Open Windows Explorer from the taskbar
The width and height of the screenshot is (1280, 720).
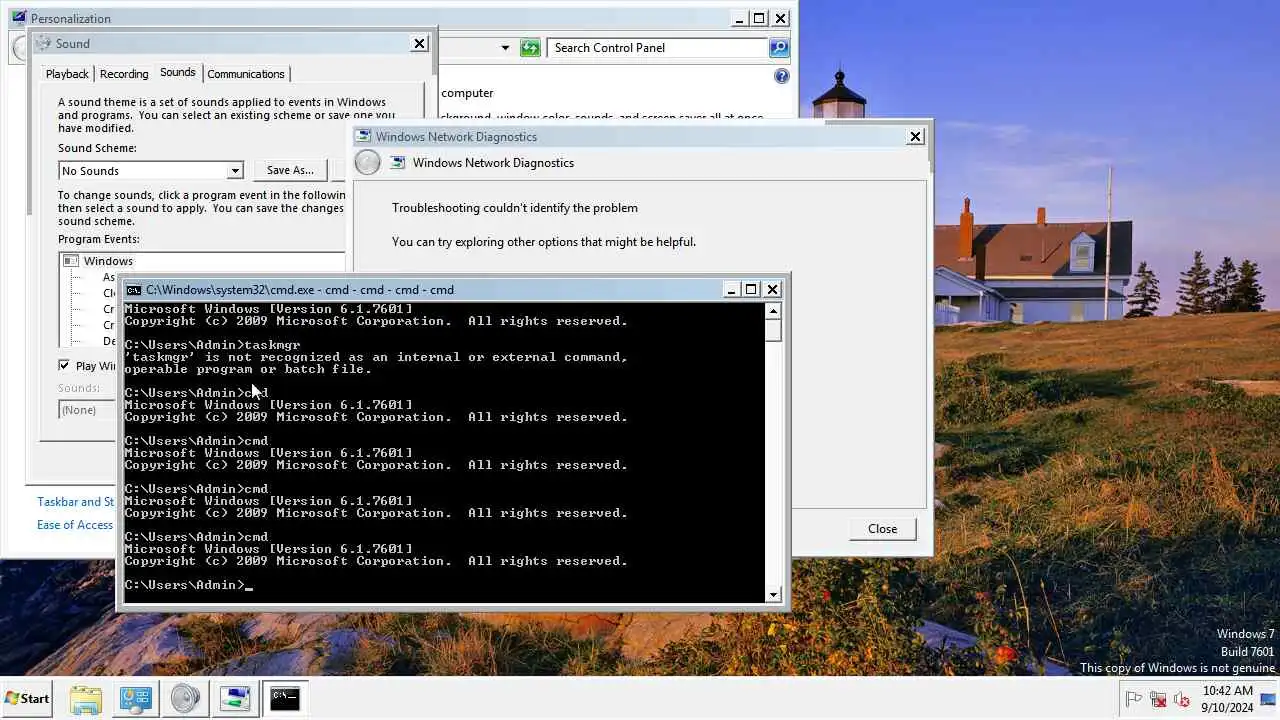pos(86,698)
